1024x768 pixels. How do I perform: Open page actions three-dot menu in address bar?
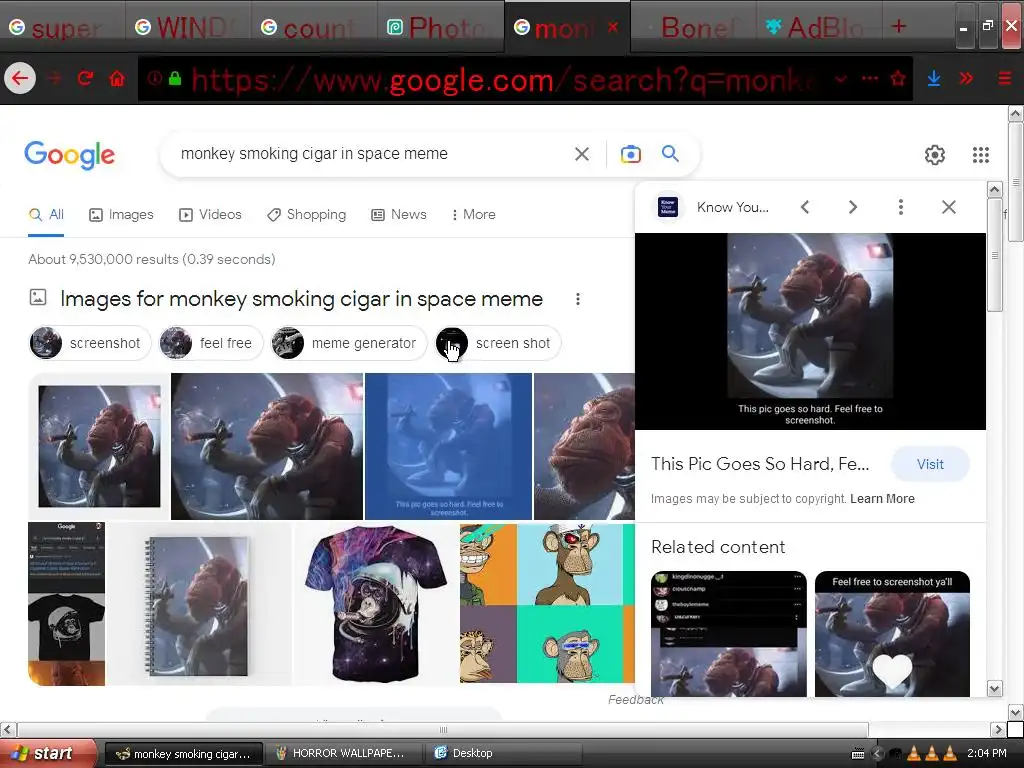click(x=870, y=78)
